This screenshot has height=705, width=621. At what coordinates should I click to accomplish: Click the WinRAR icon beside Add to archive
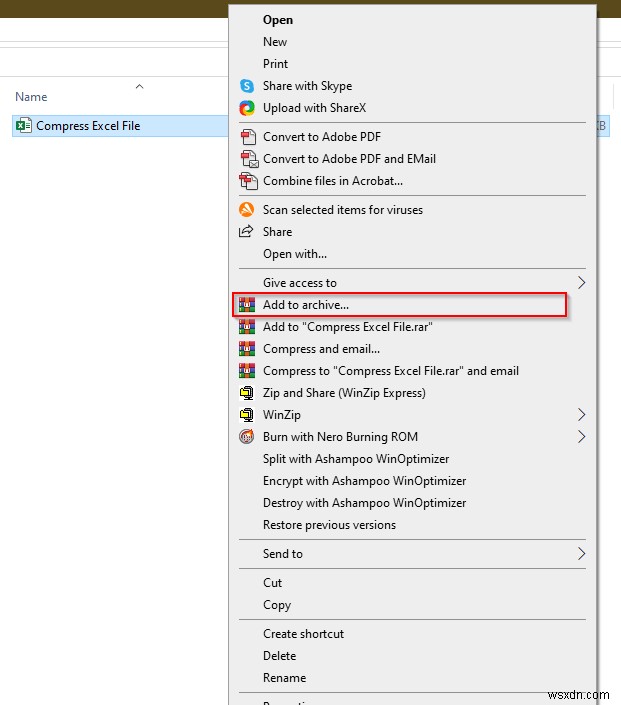[x=247, y=305]
